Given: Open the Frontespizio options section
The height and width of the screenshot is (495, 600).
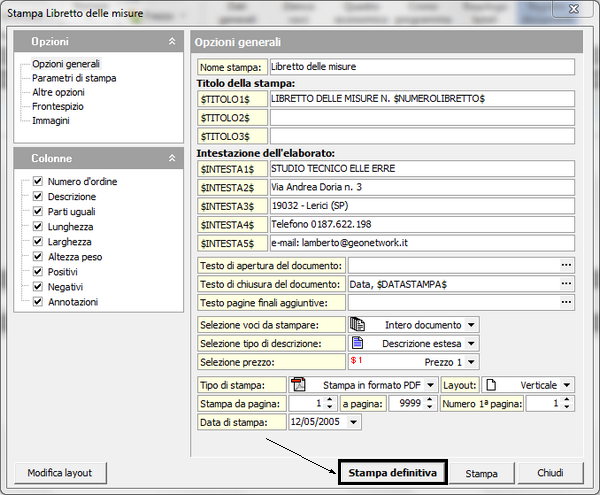Looking at the screenshot, I should pyautogui.click(x=58, y=106).
